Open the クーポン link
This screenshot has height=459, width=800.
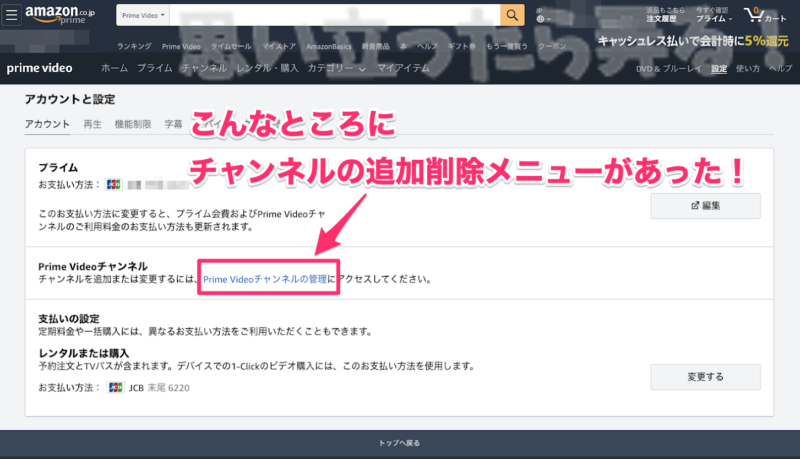point(552,46)
